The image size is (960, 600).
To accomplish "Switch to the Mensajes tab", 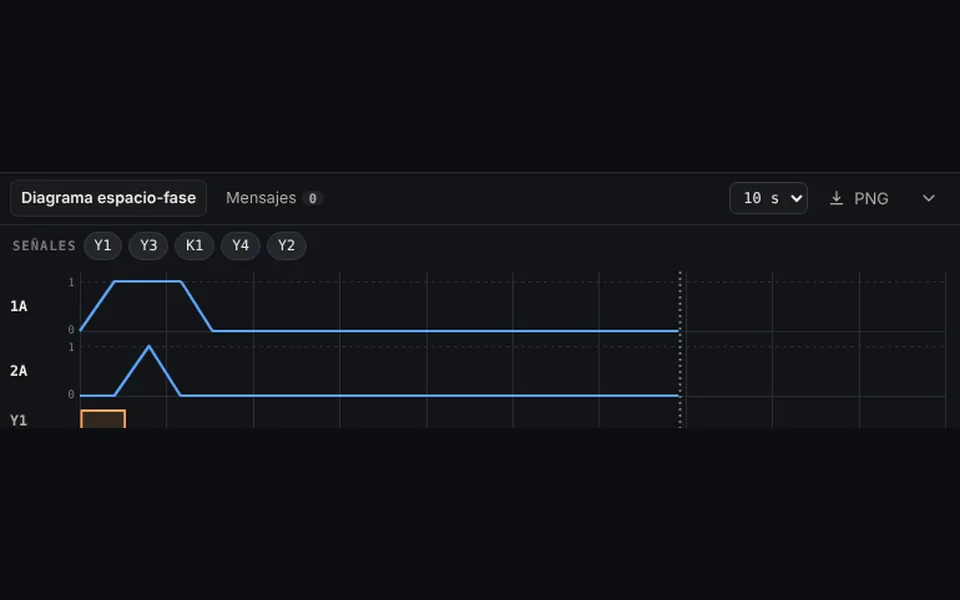I will click(x=274, y=198).
